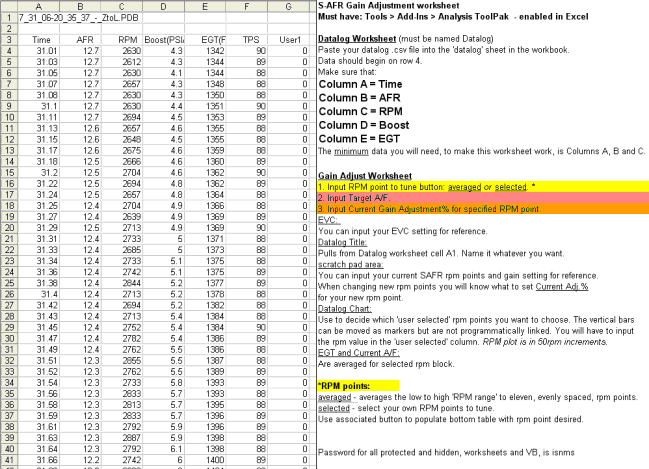649x469 pixels.
Task: Click the 'EVC:' heading
Action: tap(329, 220)
